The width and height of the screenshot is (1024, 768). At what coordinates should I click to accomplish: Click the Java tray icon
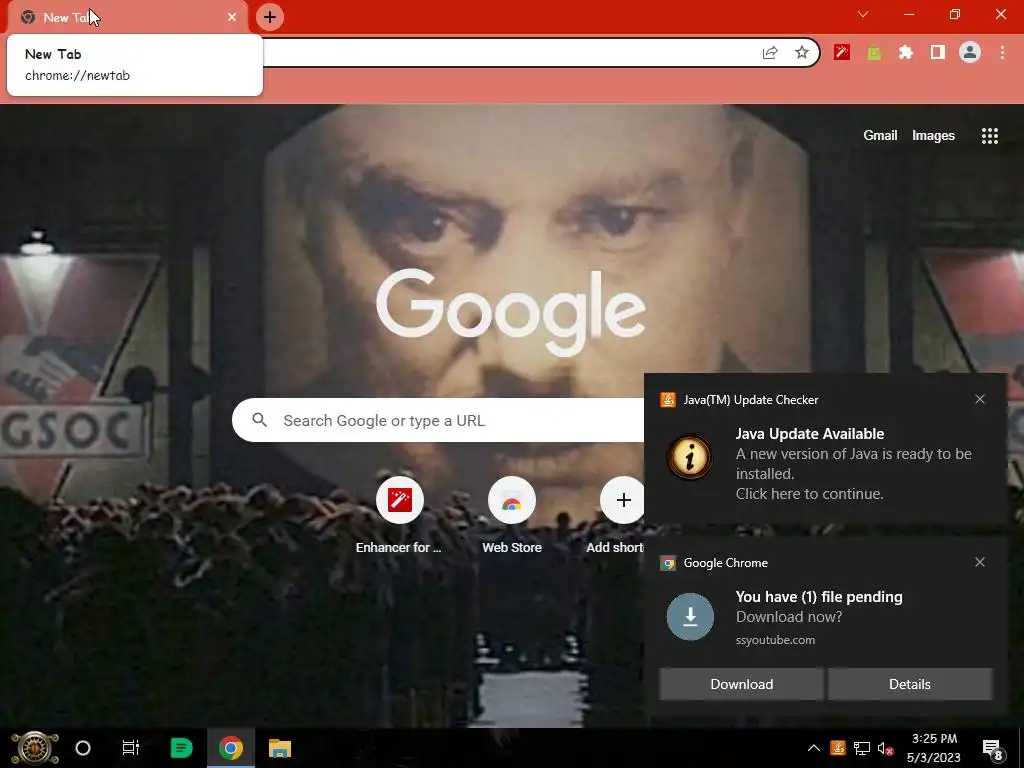(x=838, y=748)
